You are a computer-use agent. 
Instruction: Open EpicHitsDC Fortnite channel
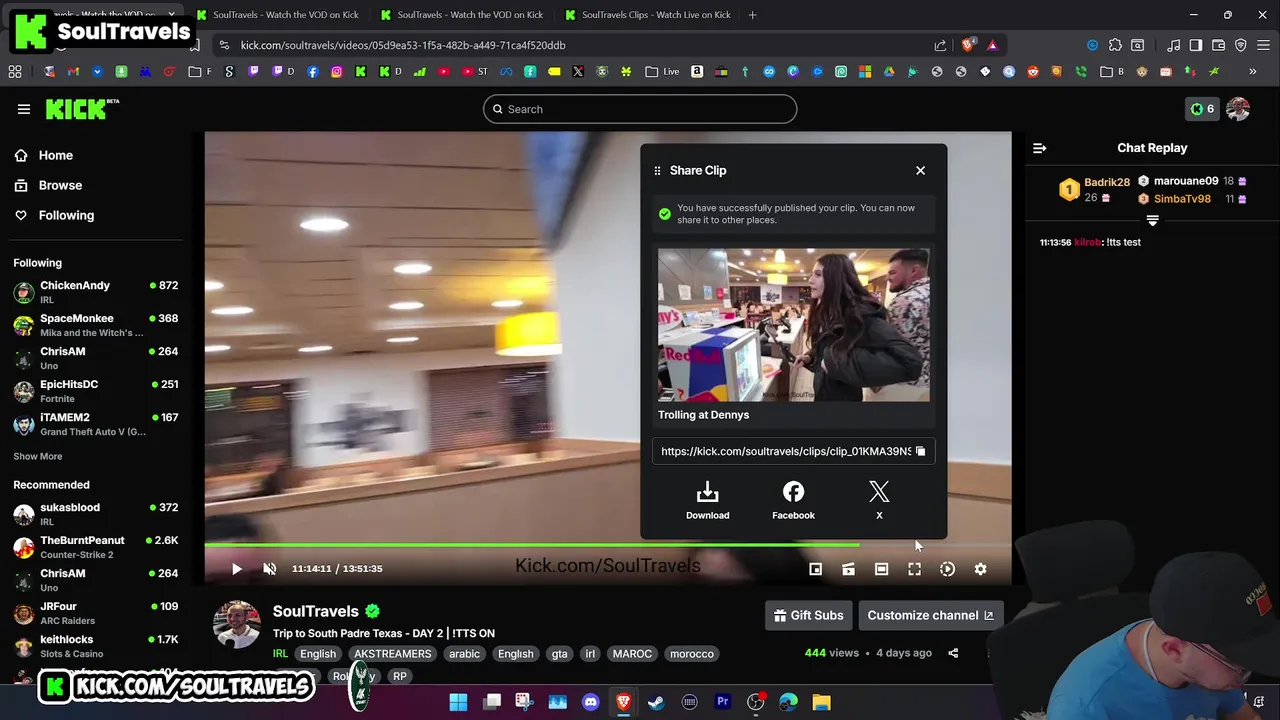point(96,391)
